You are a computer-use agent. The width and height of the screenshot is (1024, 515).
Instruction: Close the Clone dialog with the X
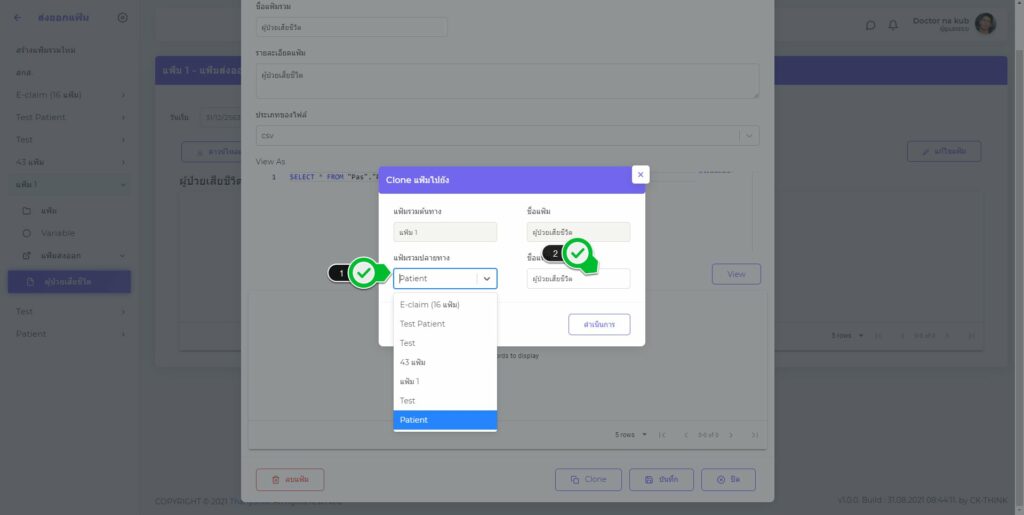pyautogui.click(x=640, y=174)
